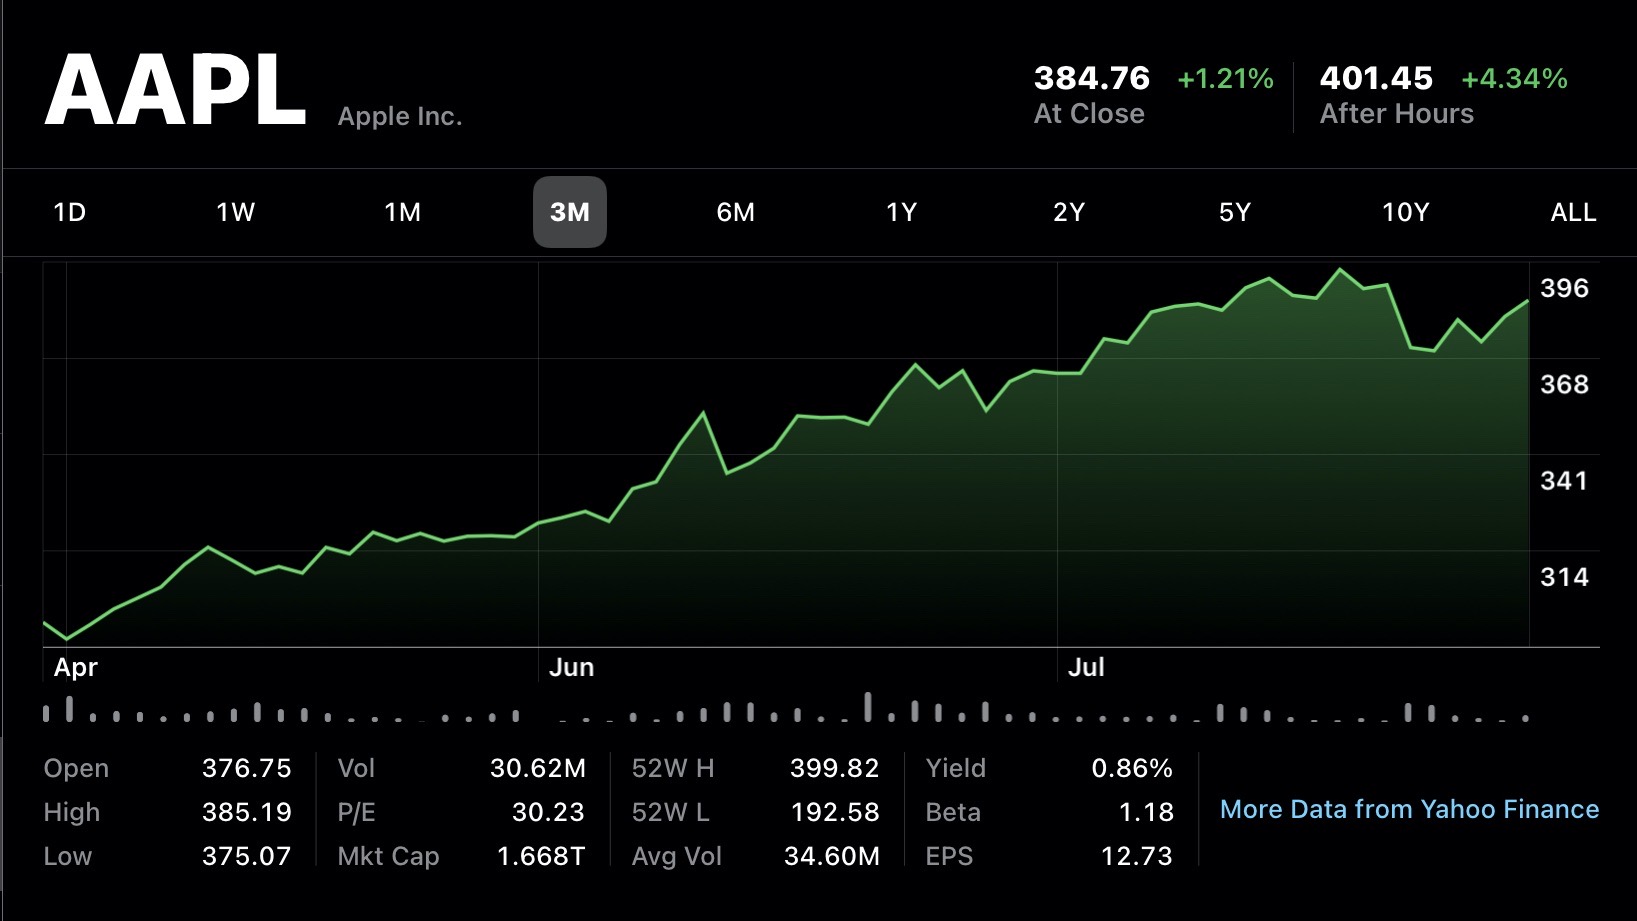Image resolution: width=1637 pixels, height=921 pixels.
Task: Switch to the 10Y range
Action: pos(1405,212)
